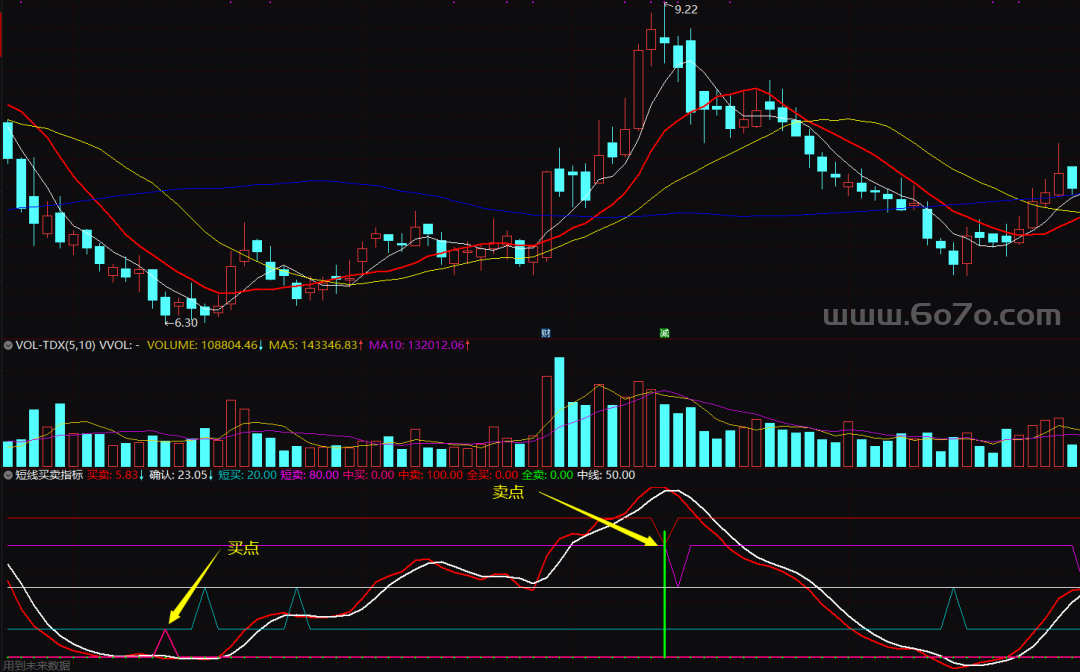
Task: Click the 短线买卖指标 panel circle icon
Action: 9,475
